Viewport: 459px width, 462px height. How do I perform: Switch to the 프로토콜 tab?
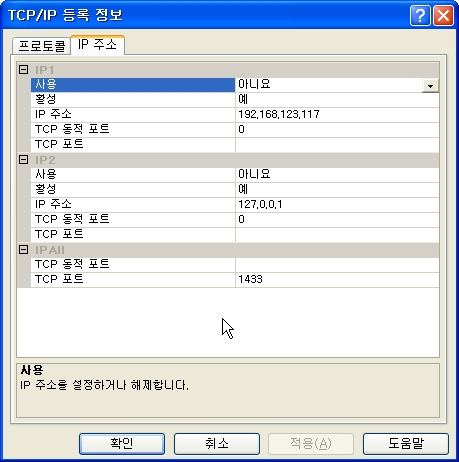[42, 46]
